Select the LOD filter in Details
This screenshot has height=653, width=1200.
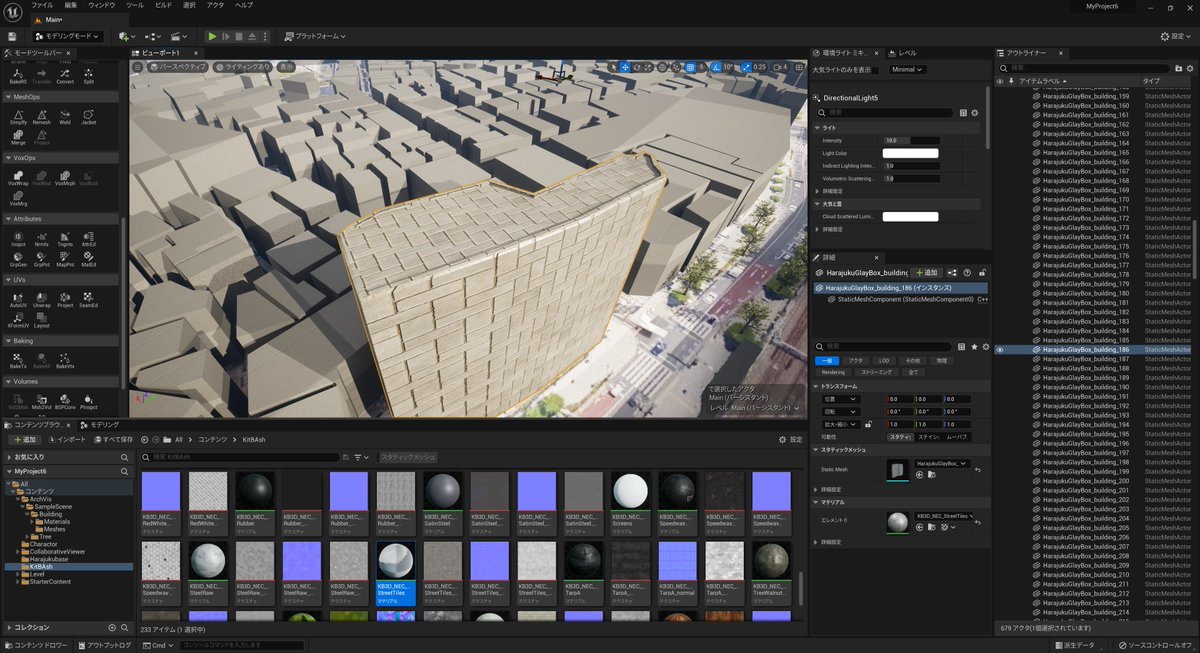tap(884, 360)
